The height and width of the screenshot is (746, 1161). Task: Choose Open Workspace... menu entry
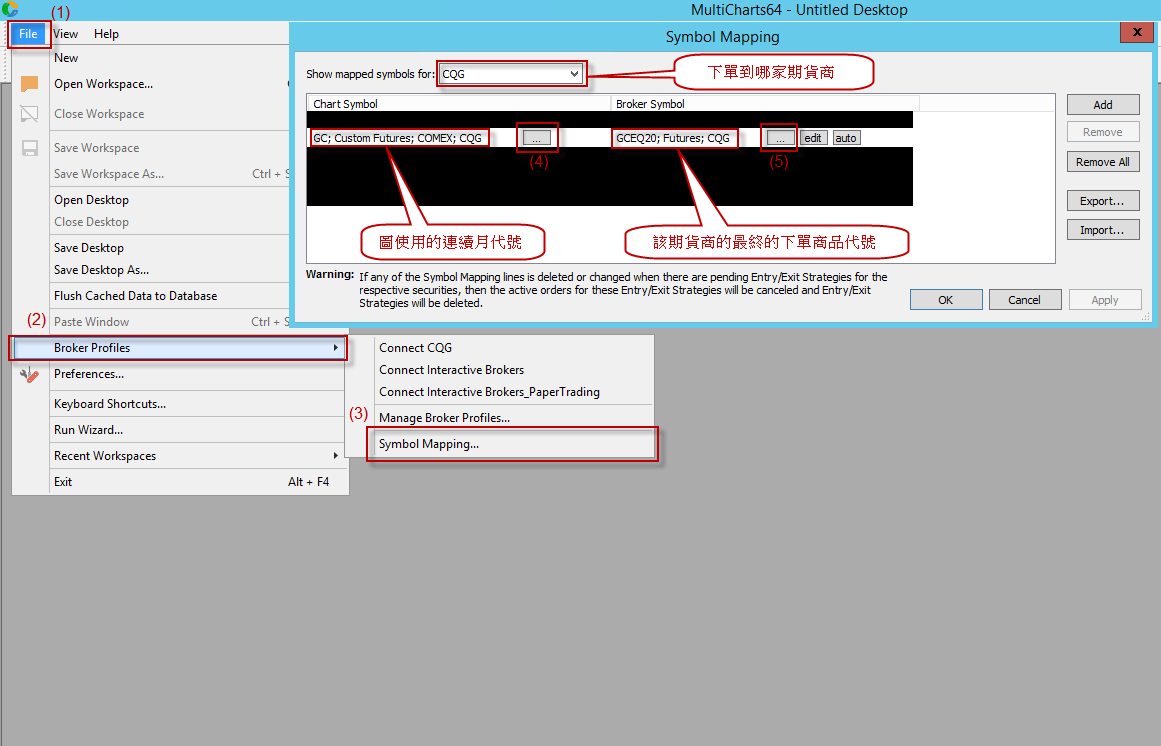[104, 84]
